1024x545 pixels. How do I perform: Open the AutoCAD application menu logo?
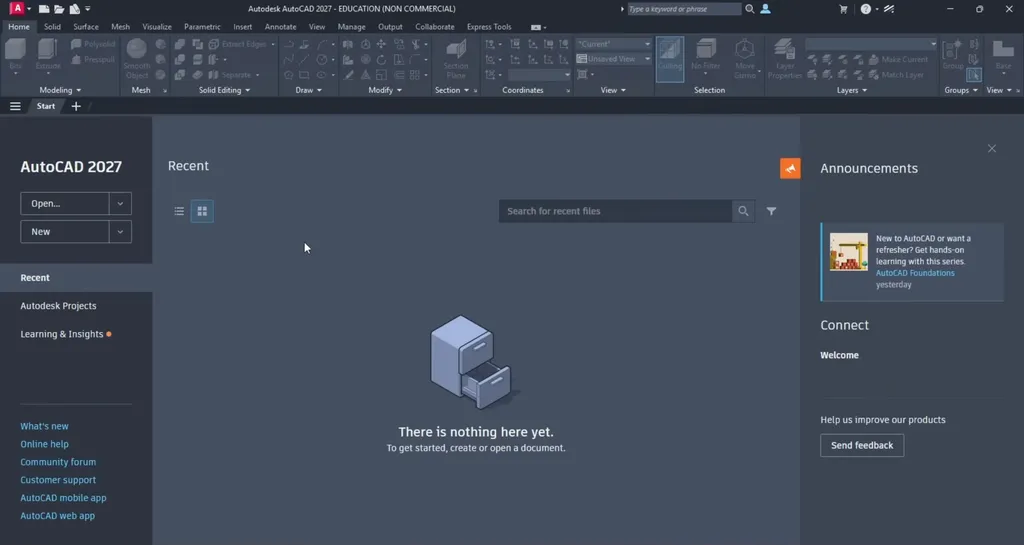(17, 8)
